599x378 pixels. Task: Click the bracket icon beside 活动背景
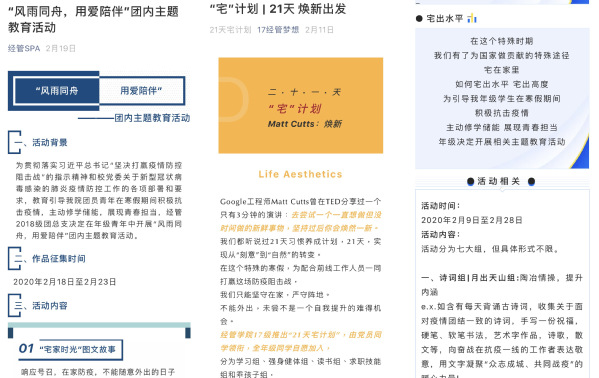click(x=15, y=142)
